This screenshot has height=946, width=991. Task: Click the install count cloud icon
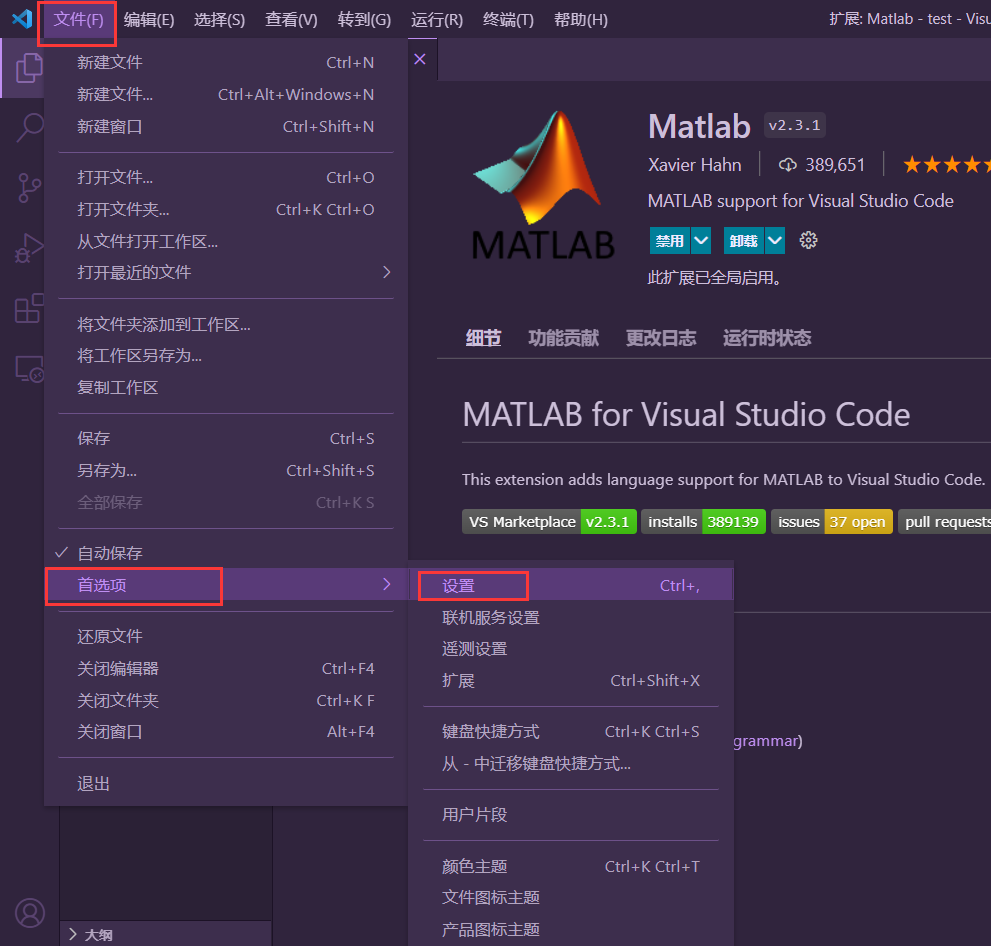(x=787, y=165)
